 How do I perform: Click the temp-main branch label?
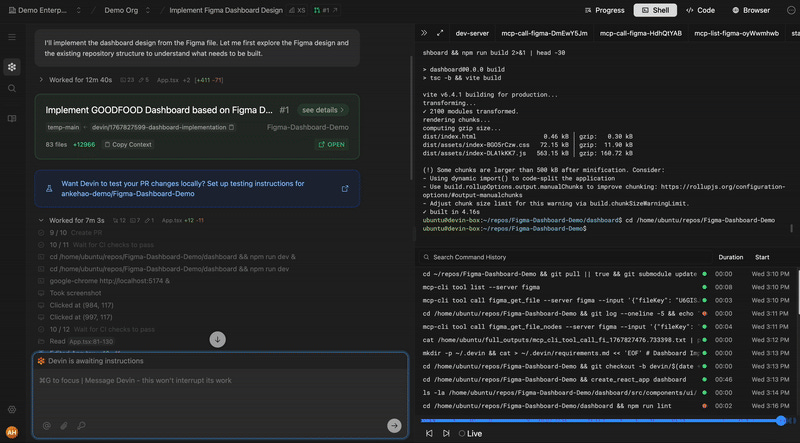[63, 127]
